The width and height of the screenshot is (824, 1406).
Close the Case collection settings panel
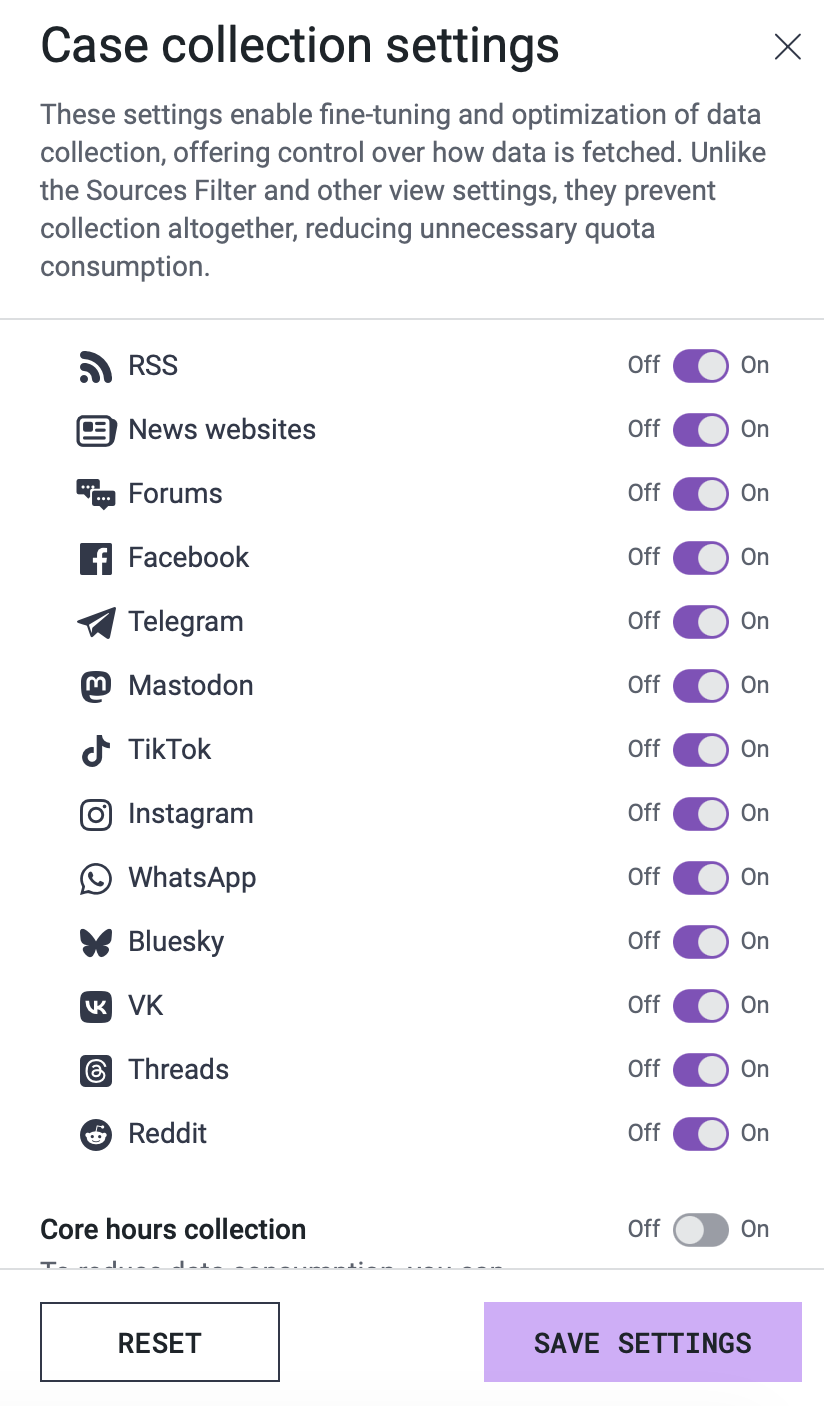pos(788,47)
